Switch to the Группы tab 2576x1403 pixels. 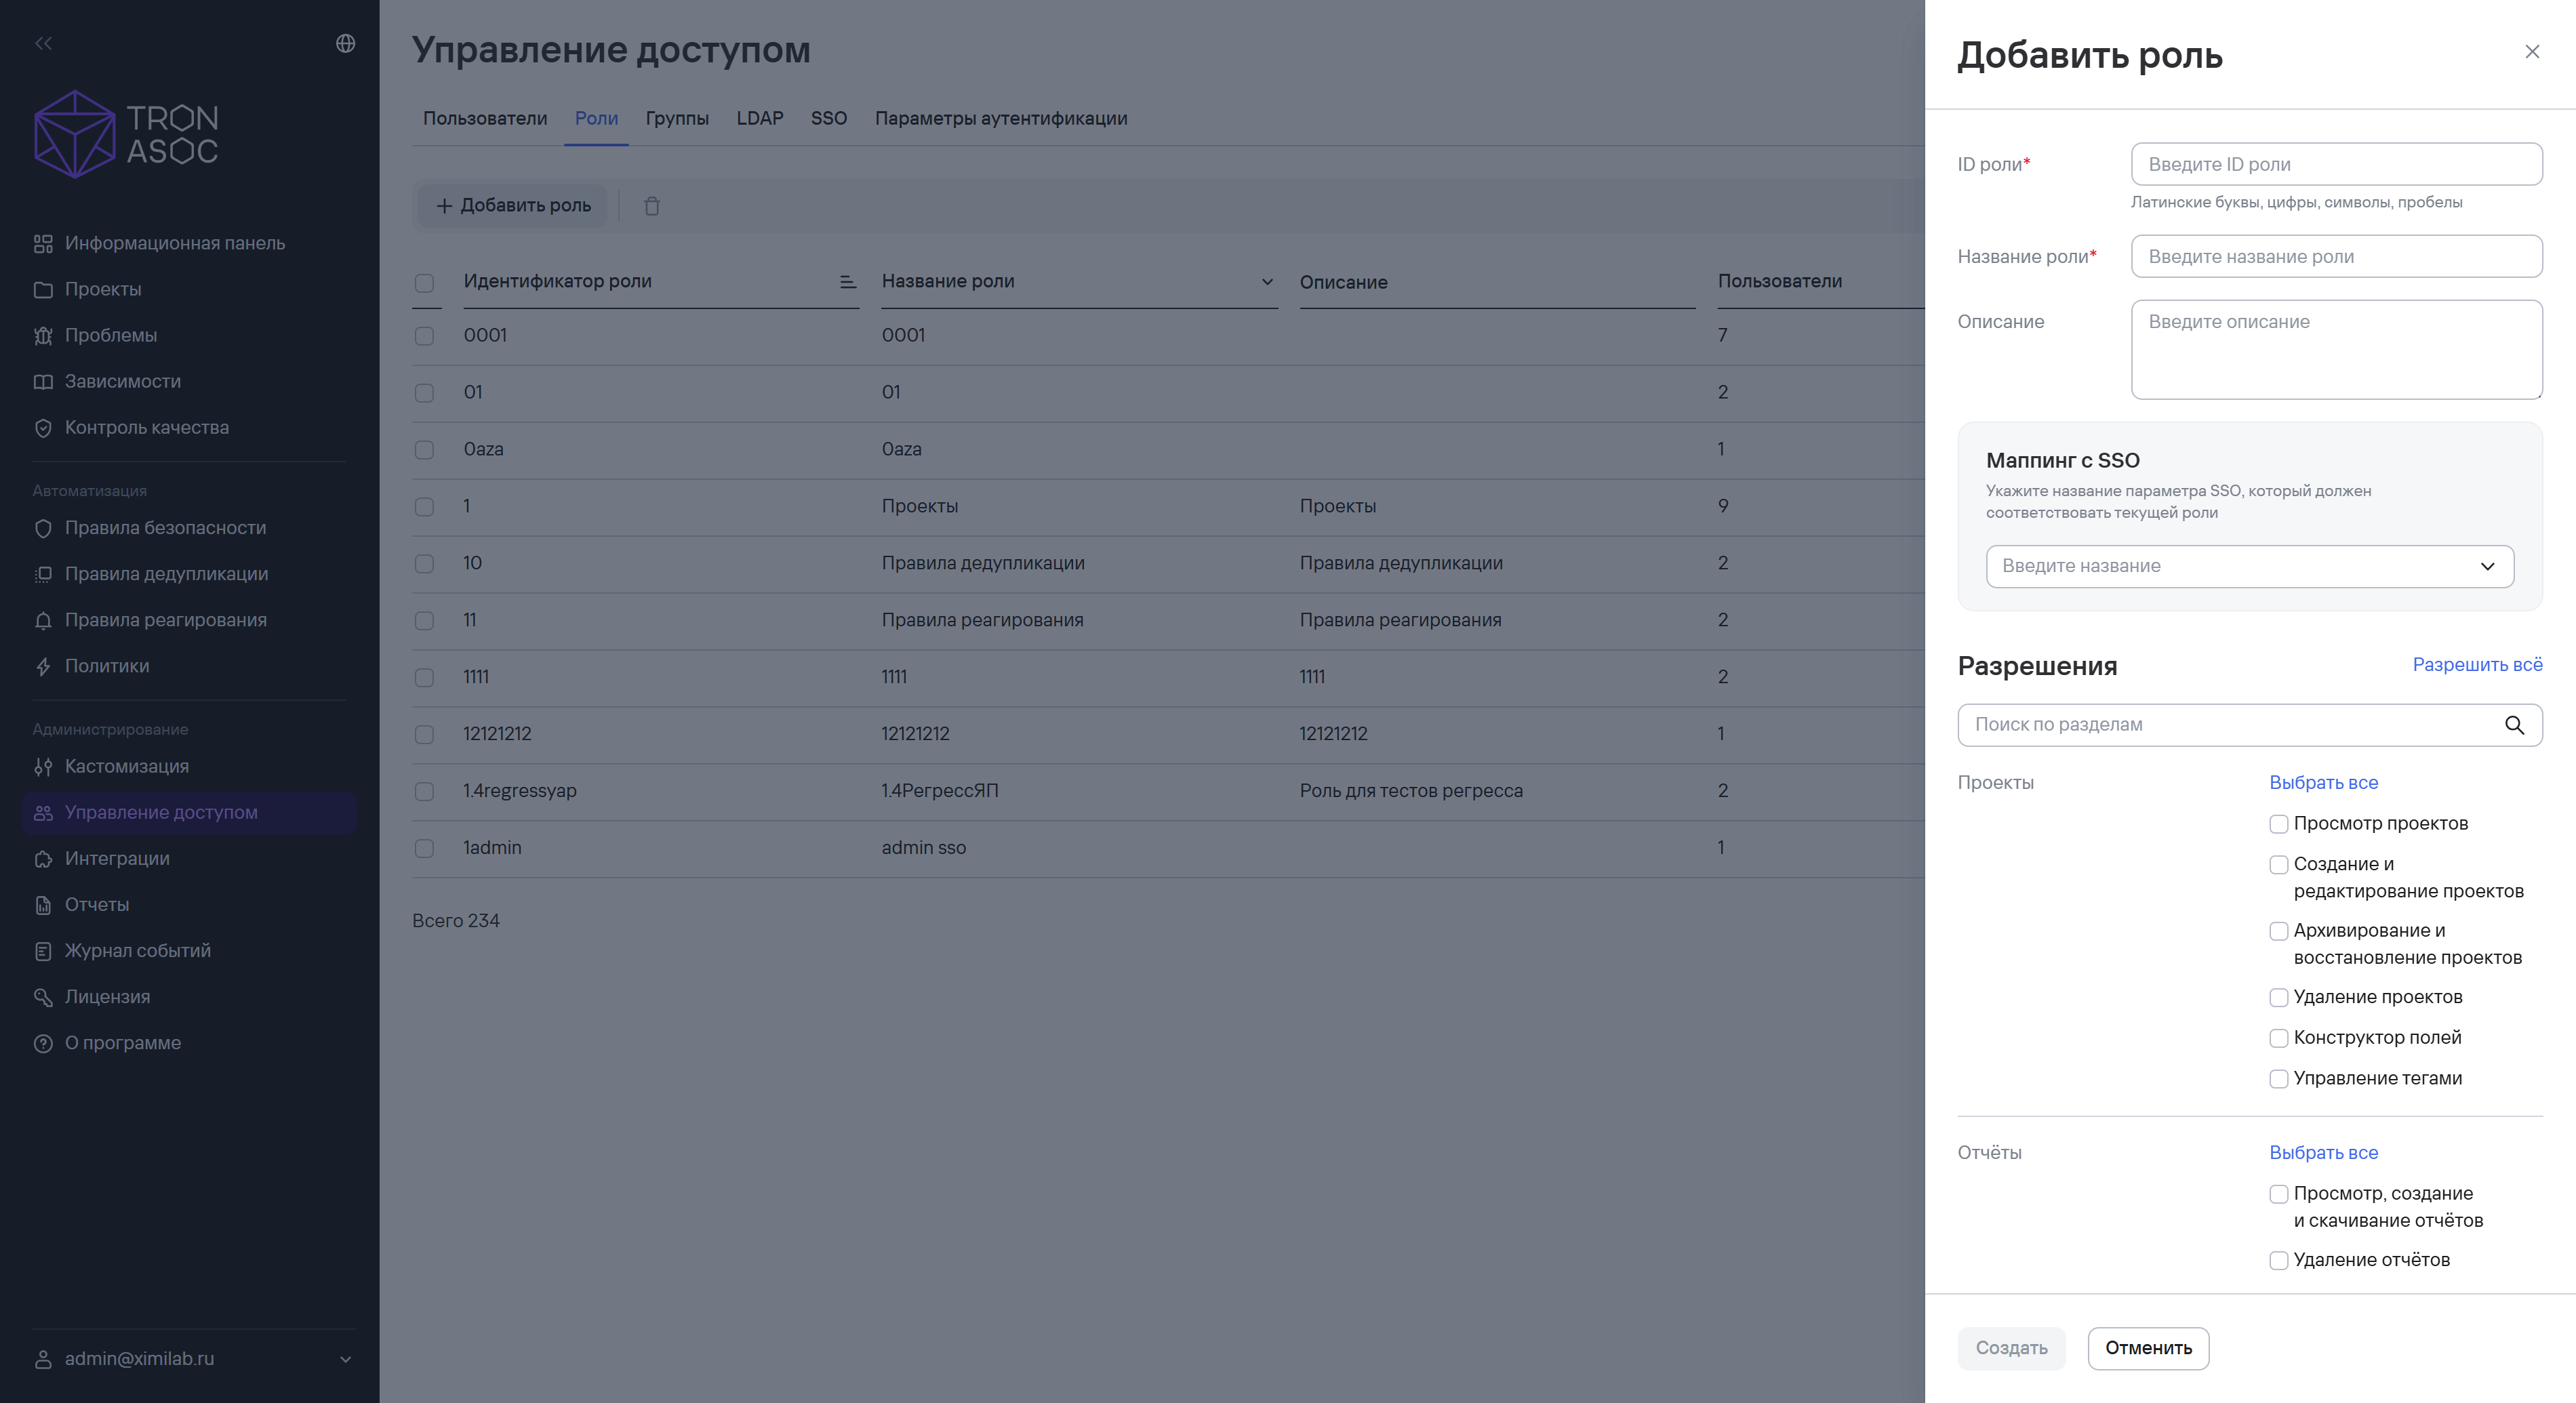click(677, 118)
